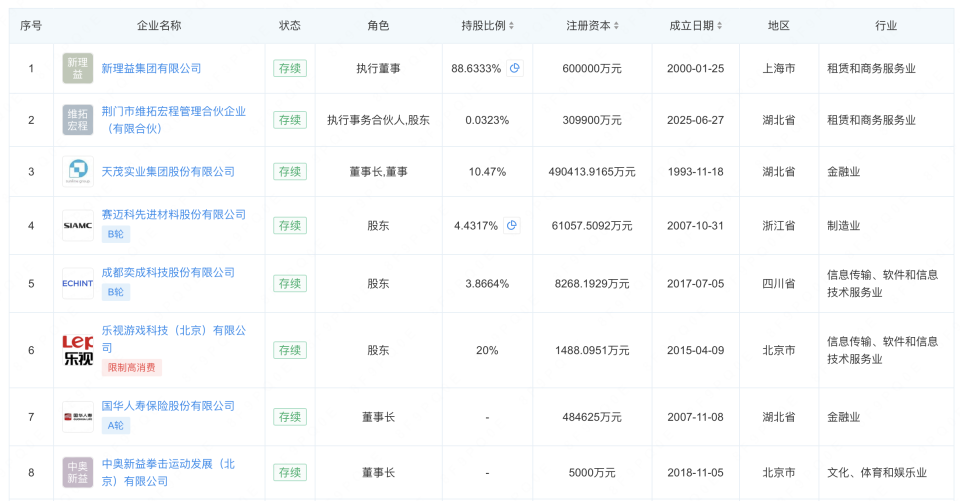Select the 1488.0951万元 capital cell
The height and width of the screenshot is (501, 960).
coord(592,350)
